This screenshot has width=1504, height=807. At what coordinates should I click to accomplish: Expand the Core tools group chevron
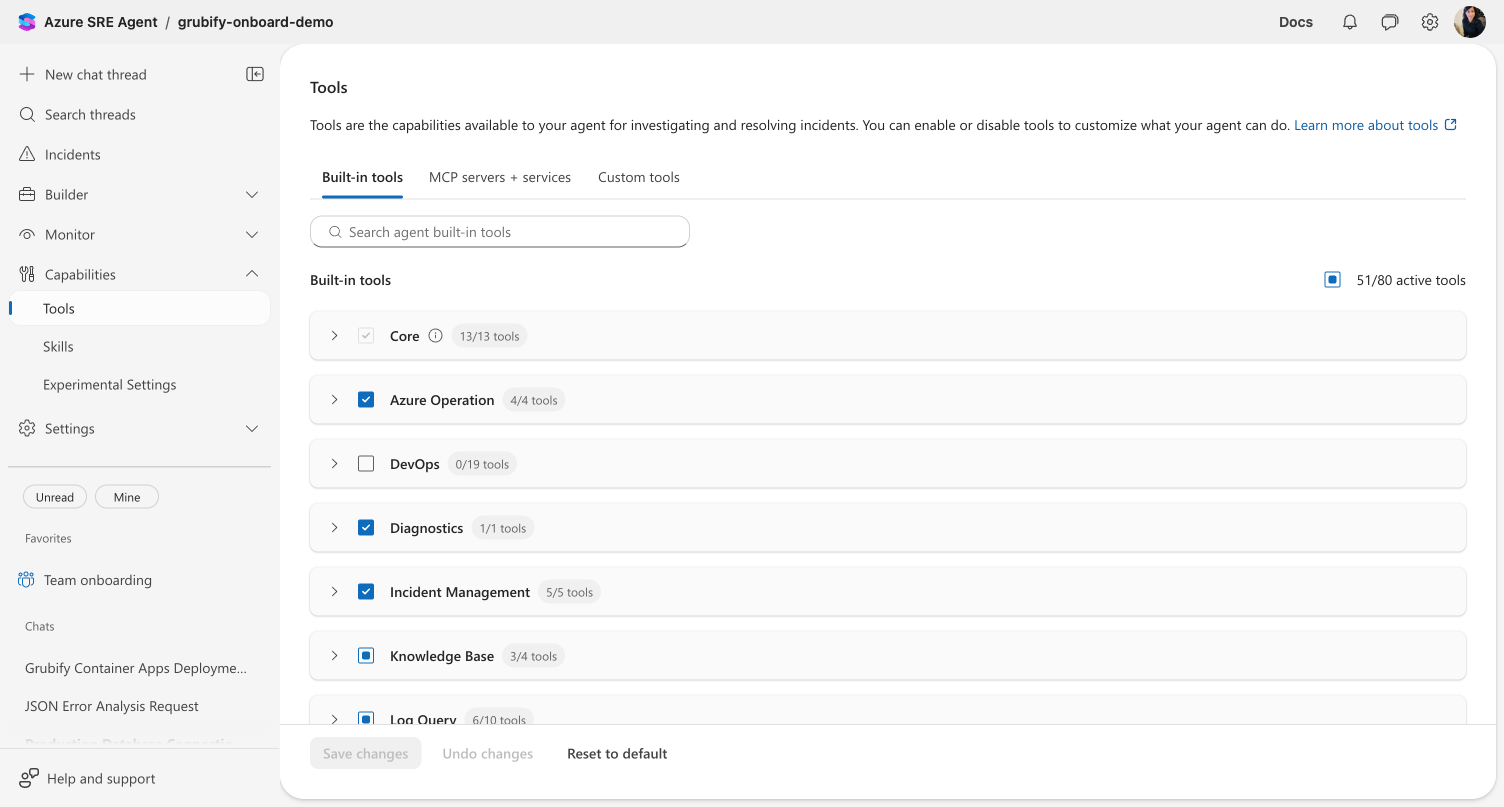click(335, 336)
